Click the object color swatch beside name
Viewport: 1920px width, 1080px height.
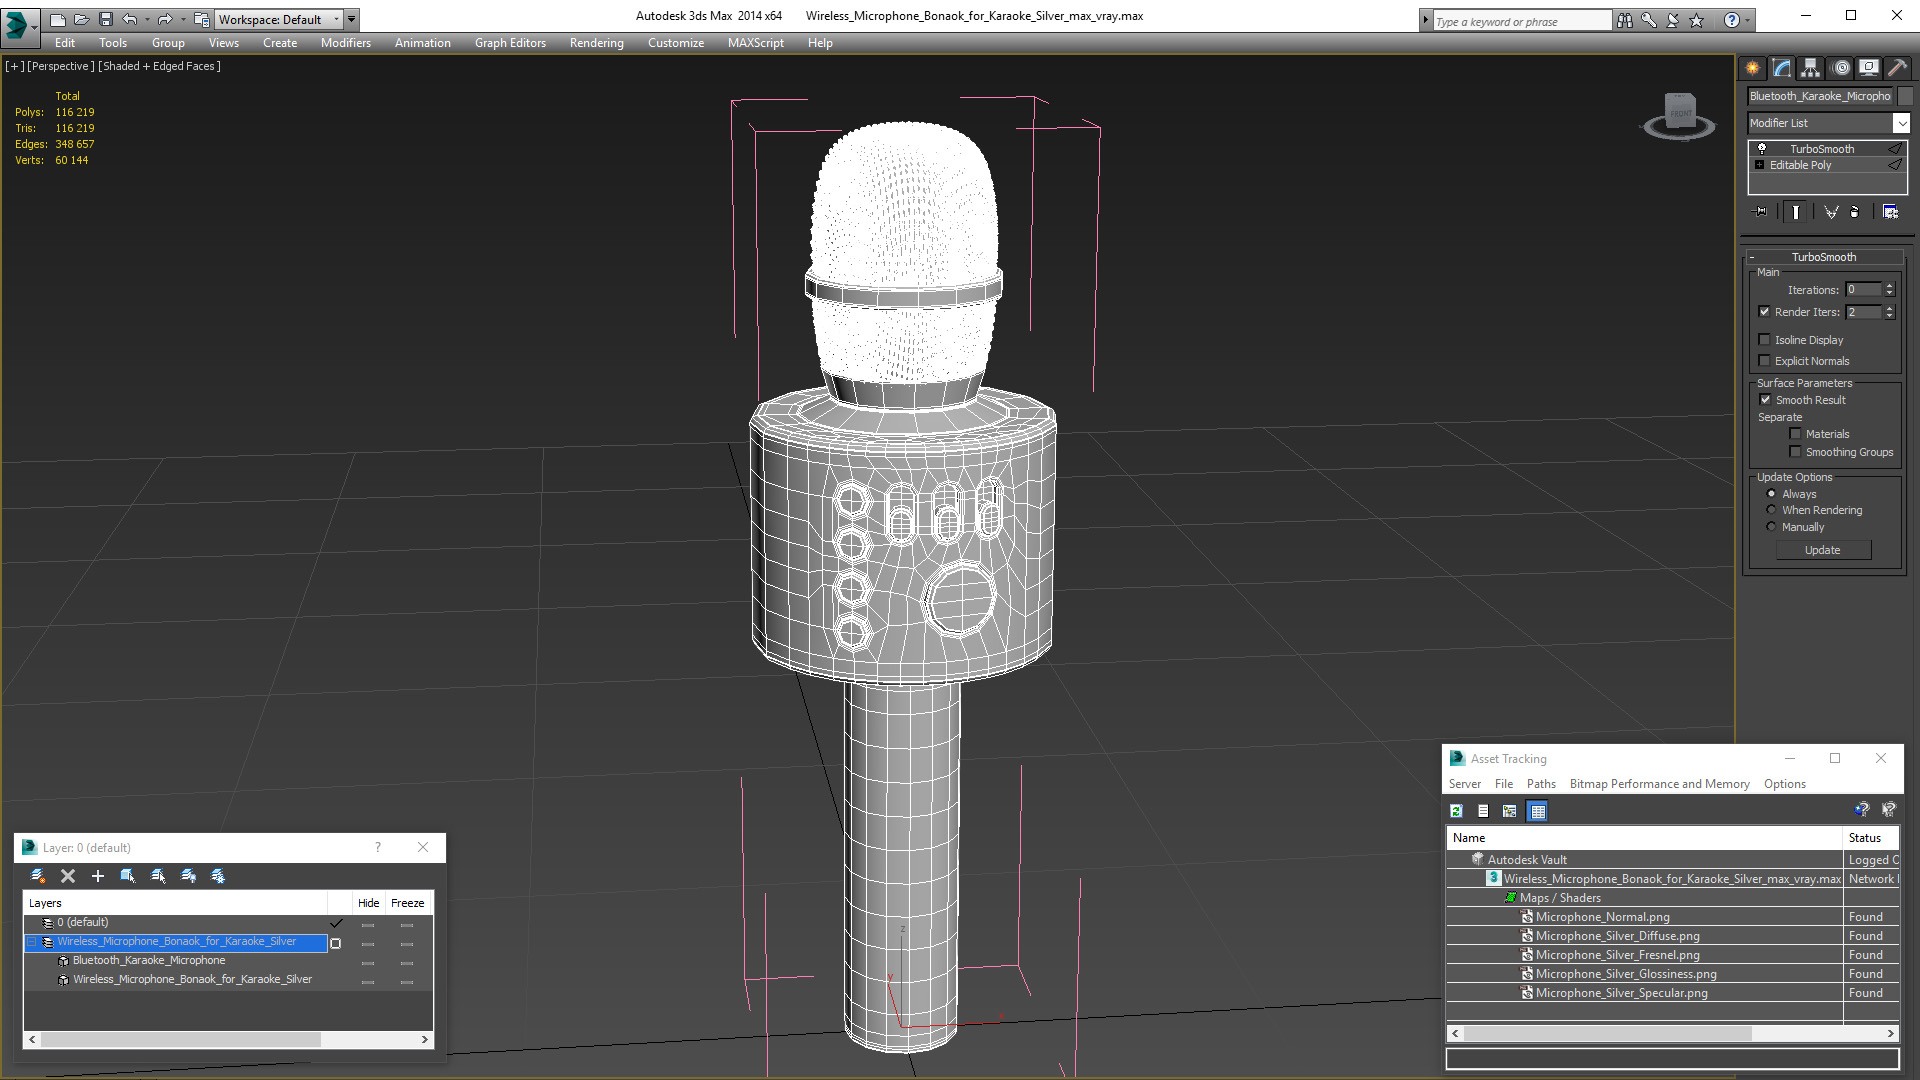click(1905, 96)
